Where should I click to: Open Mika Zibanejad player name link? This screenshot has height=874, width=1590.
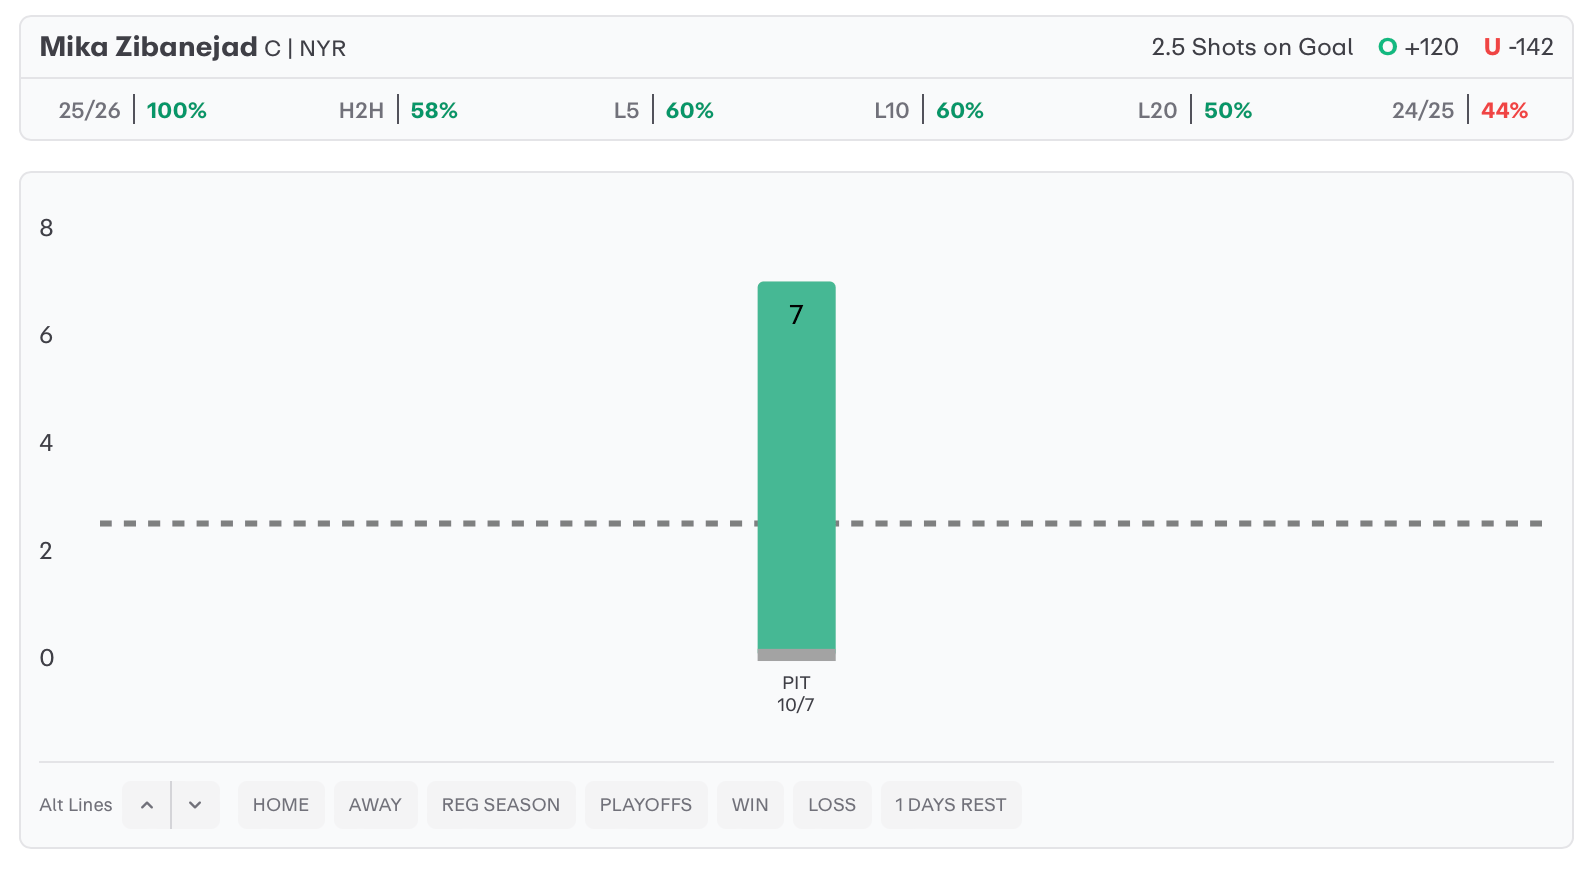click(148, 47)
